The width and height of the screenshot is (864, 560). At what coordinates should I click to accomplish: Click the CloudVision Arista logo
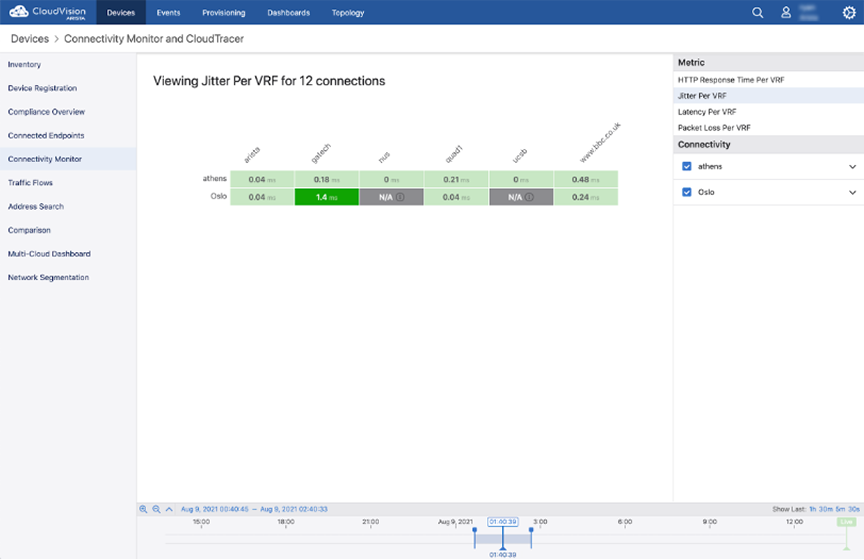point(48,12)
